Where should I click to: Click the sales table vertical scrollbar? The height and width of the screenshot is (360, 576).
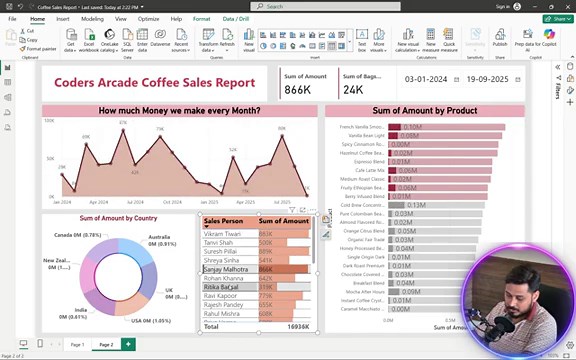(314, 241)
